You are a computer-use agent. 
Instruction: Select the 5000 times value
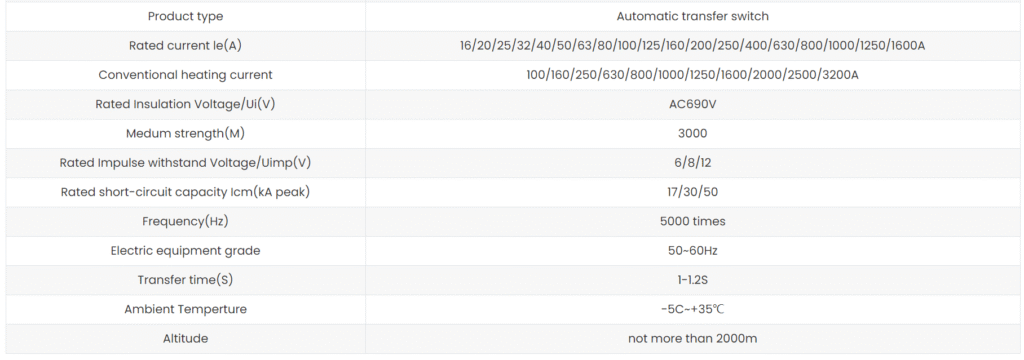click(x=692, y=221)
